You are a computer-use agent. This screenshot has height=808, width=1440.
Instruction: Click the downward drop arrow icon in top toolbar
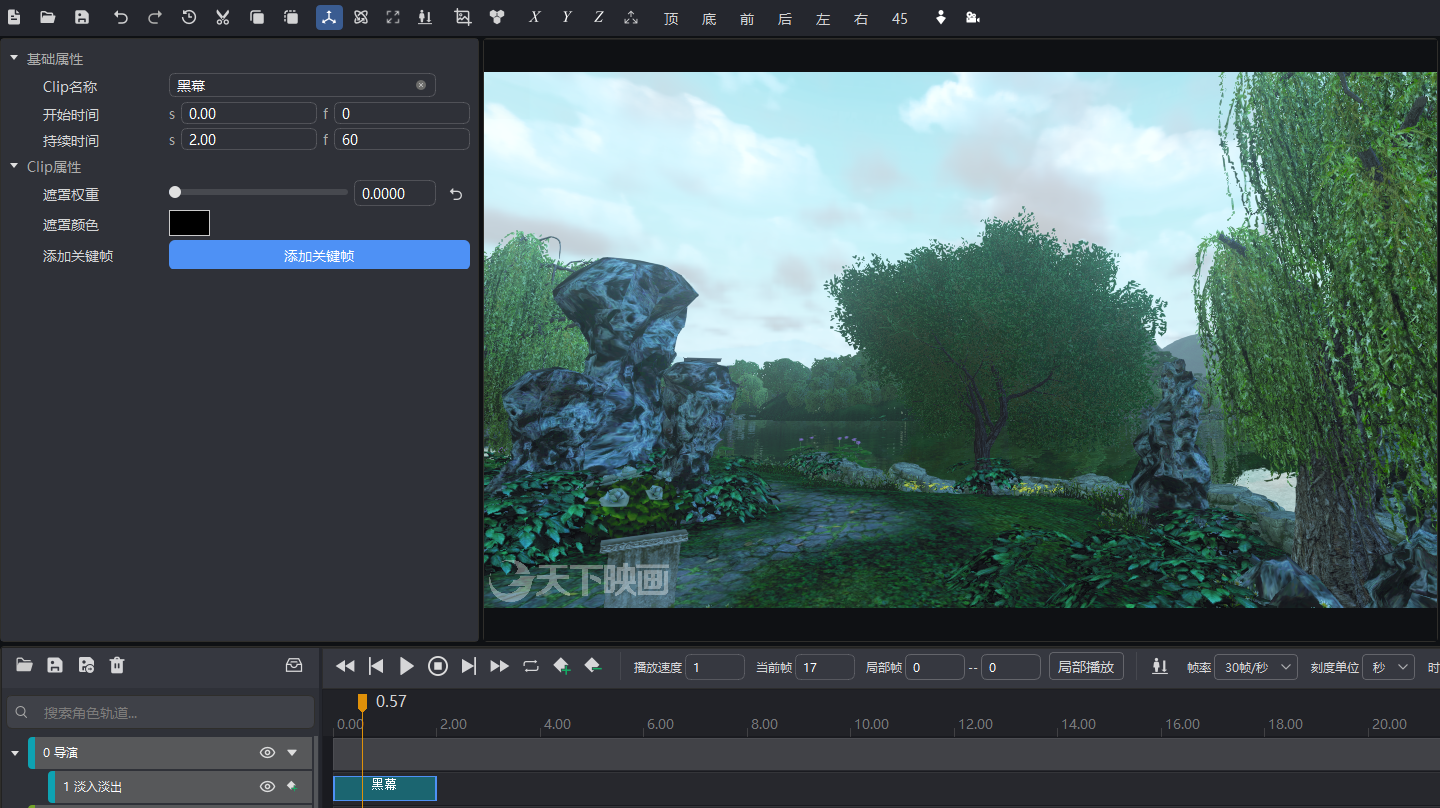click(x=940, y=17)
